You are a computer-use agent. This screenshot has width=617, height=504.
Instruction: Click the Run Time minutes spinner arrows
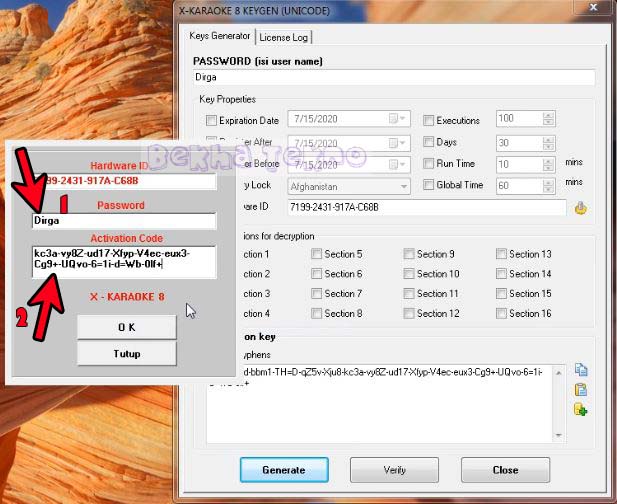click(x=548, y=164)
